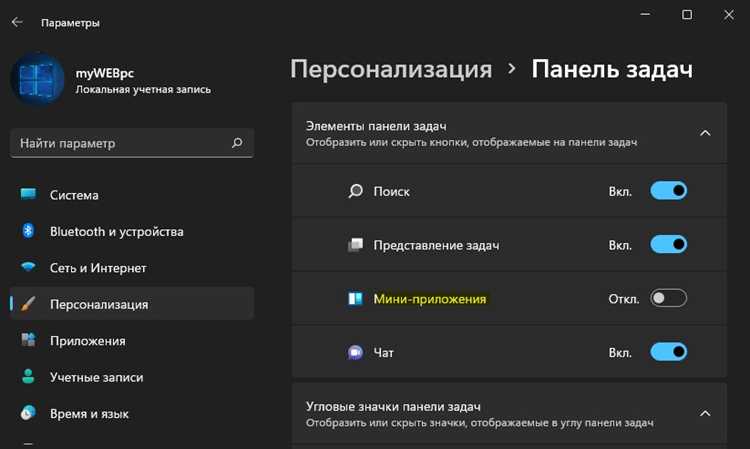Image resolution: width=750 pixels, height=449 pixels.
Task: Collapse Угловые значки панели задач chevron
Action: pyautogui.click(x=705, y=413)
